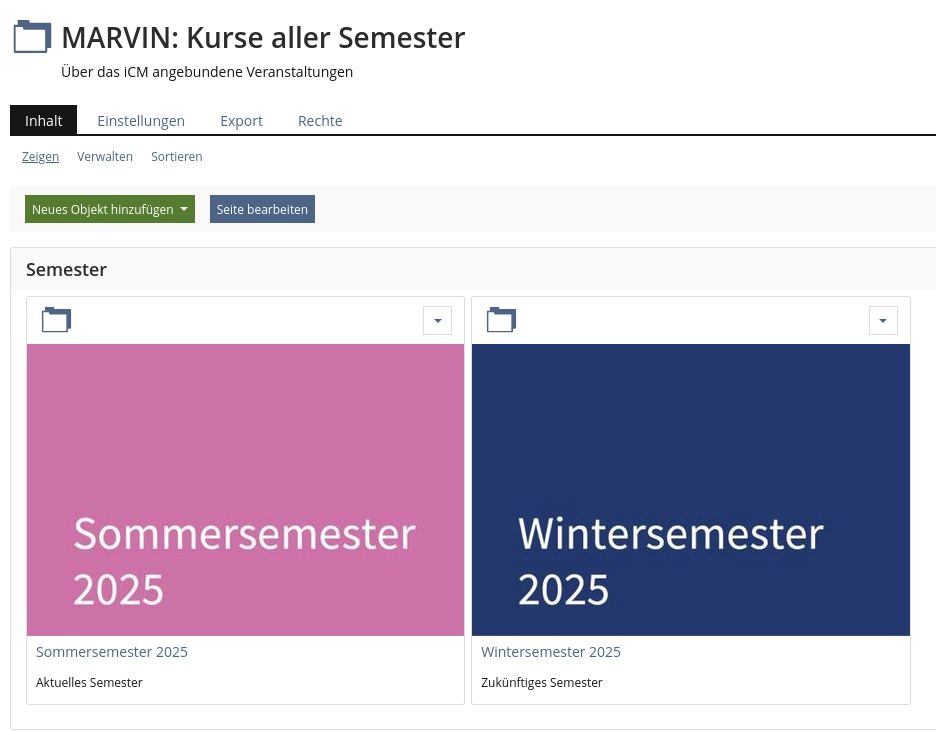Select the Inhalt tab

44,121
